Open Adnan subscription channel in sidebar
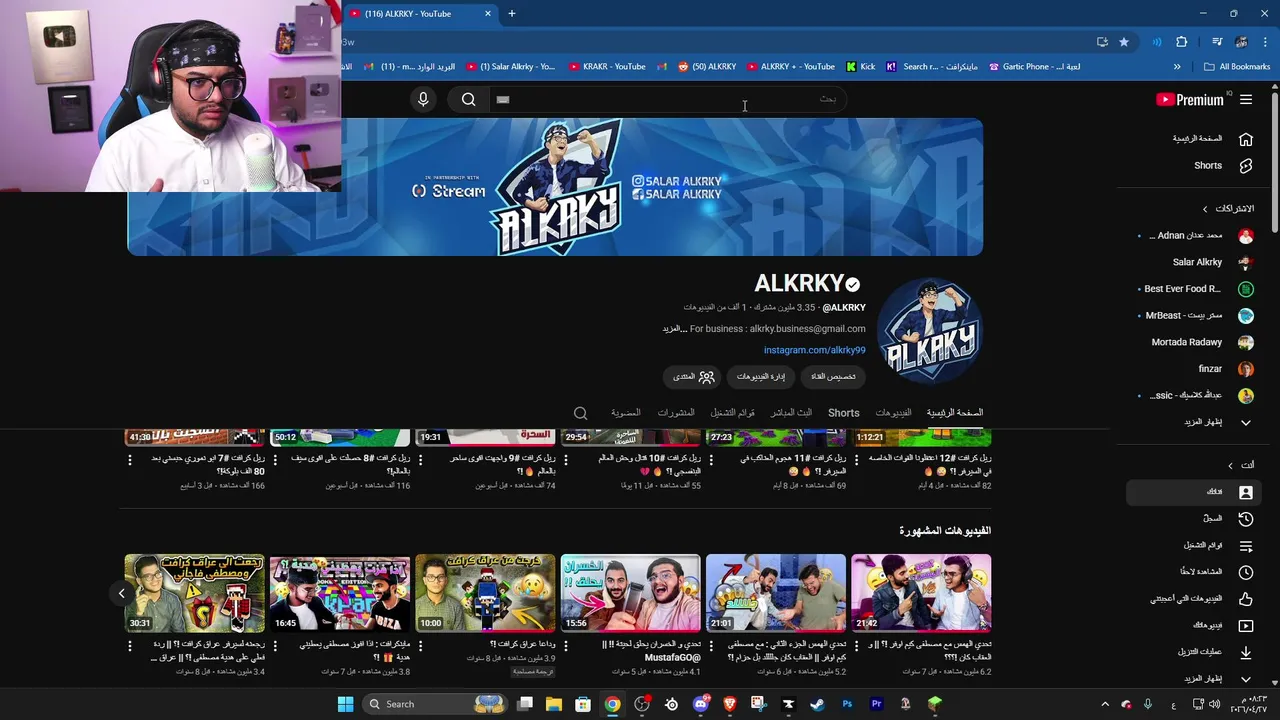Viewport: 1280px width, 720px height. 1194,236
